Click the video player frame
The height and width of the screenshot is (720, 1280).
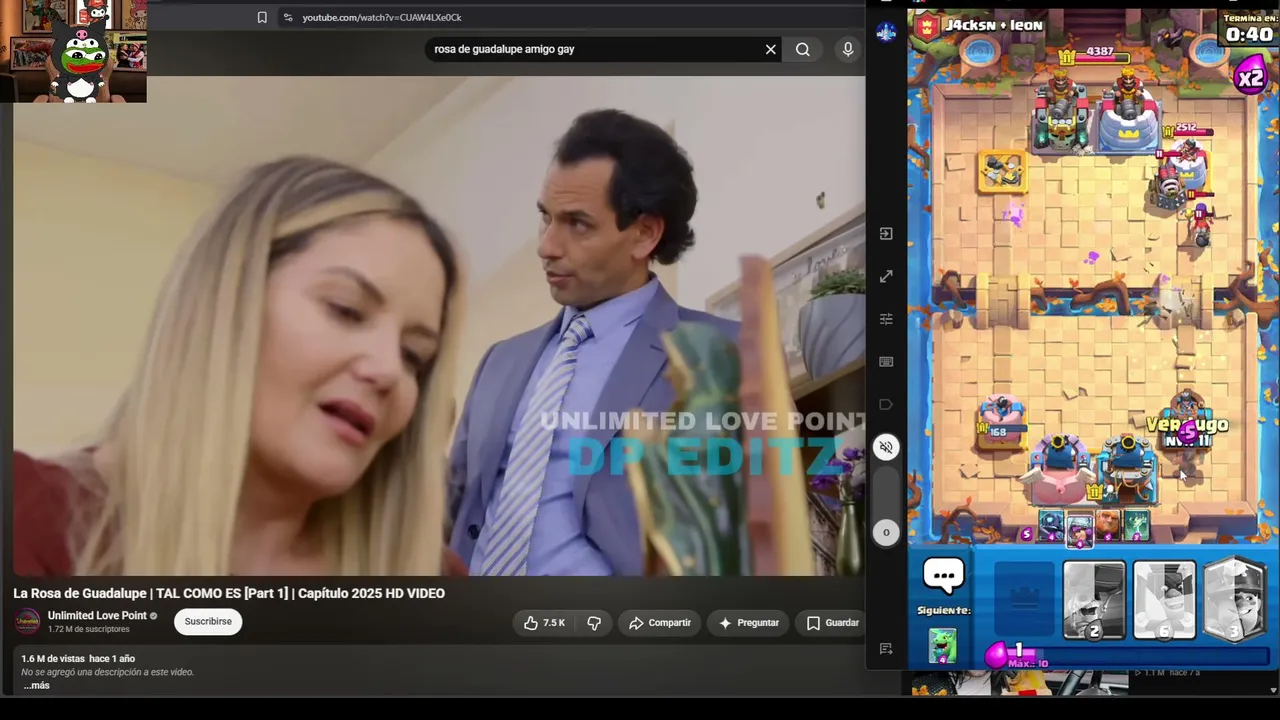(438, 326)
